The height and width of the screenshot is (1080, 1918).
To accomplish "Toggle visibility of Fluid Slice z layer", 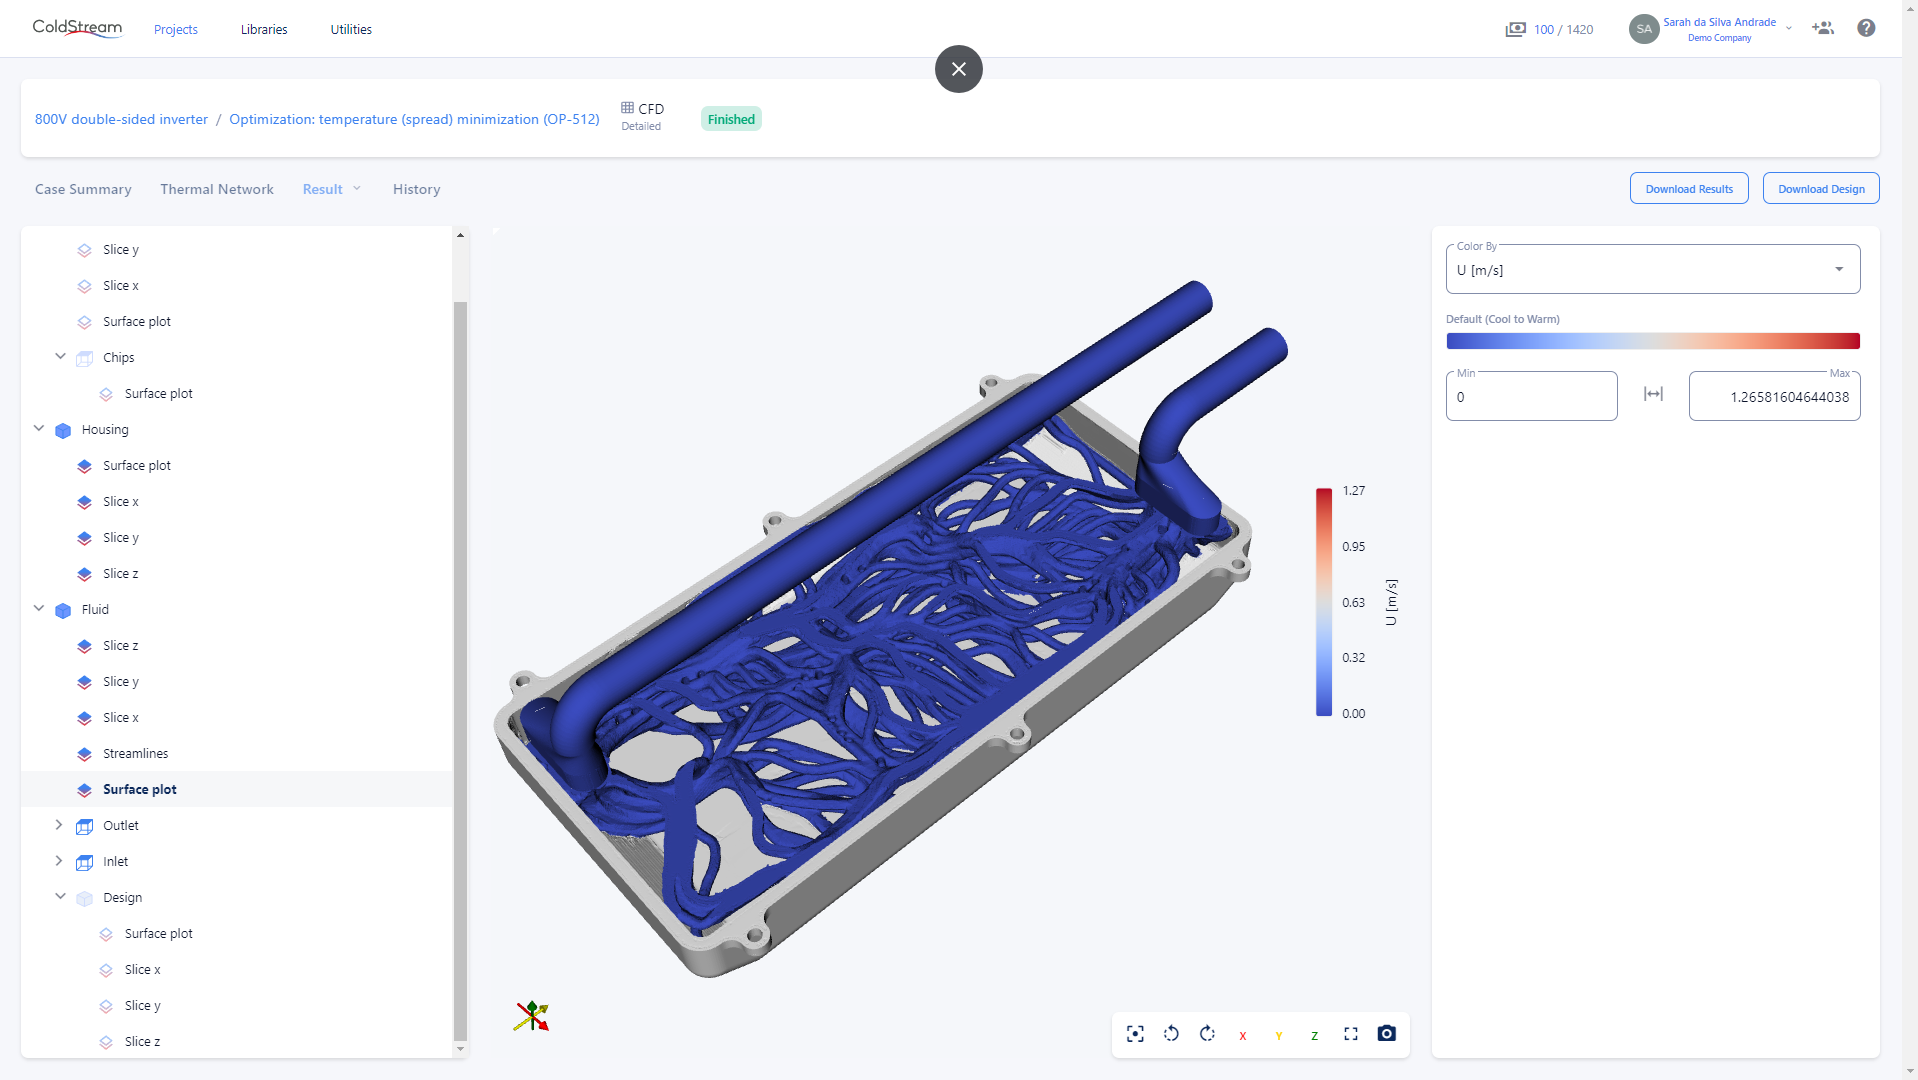I will pos(85,646).
